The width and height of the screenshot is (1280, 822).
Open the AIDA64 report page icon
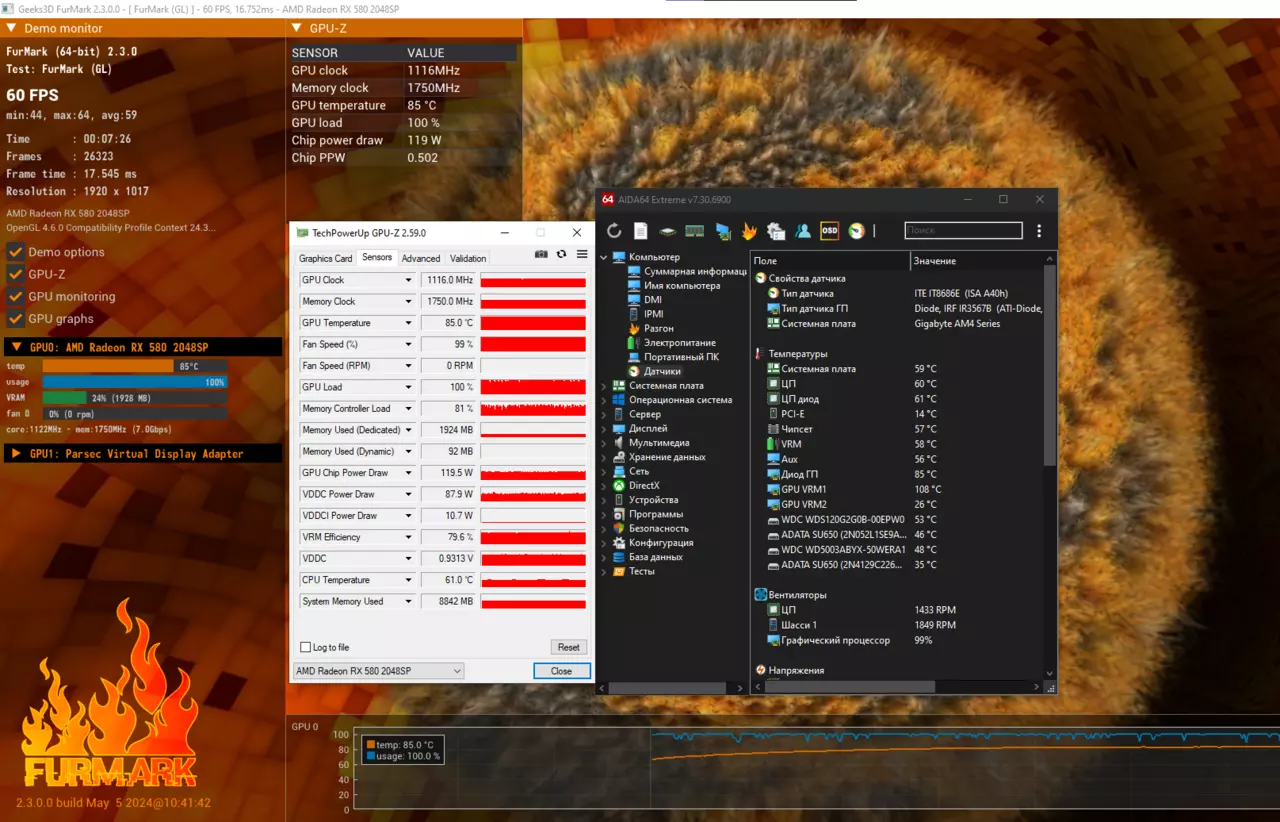pyautogui.click(x=641, y=231)
